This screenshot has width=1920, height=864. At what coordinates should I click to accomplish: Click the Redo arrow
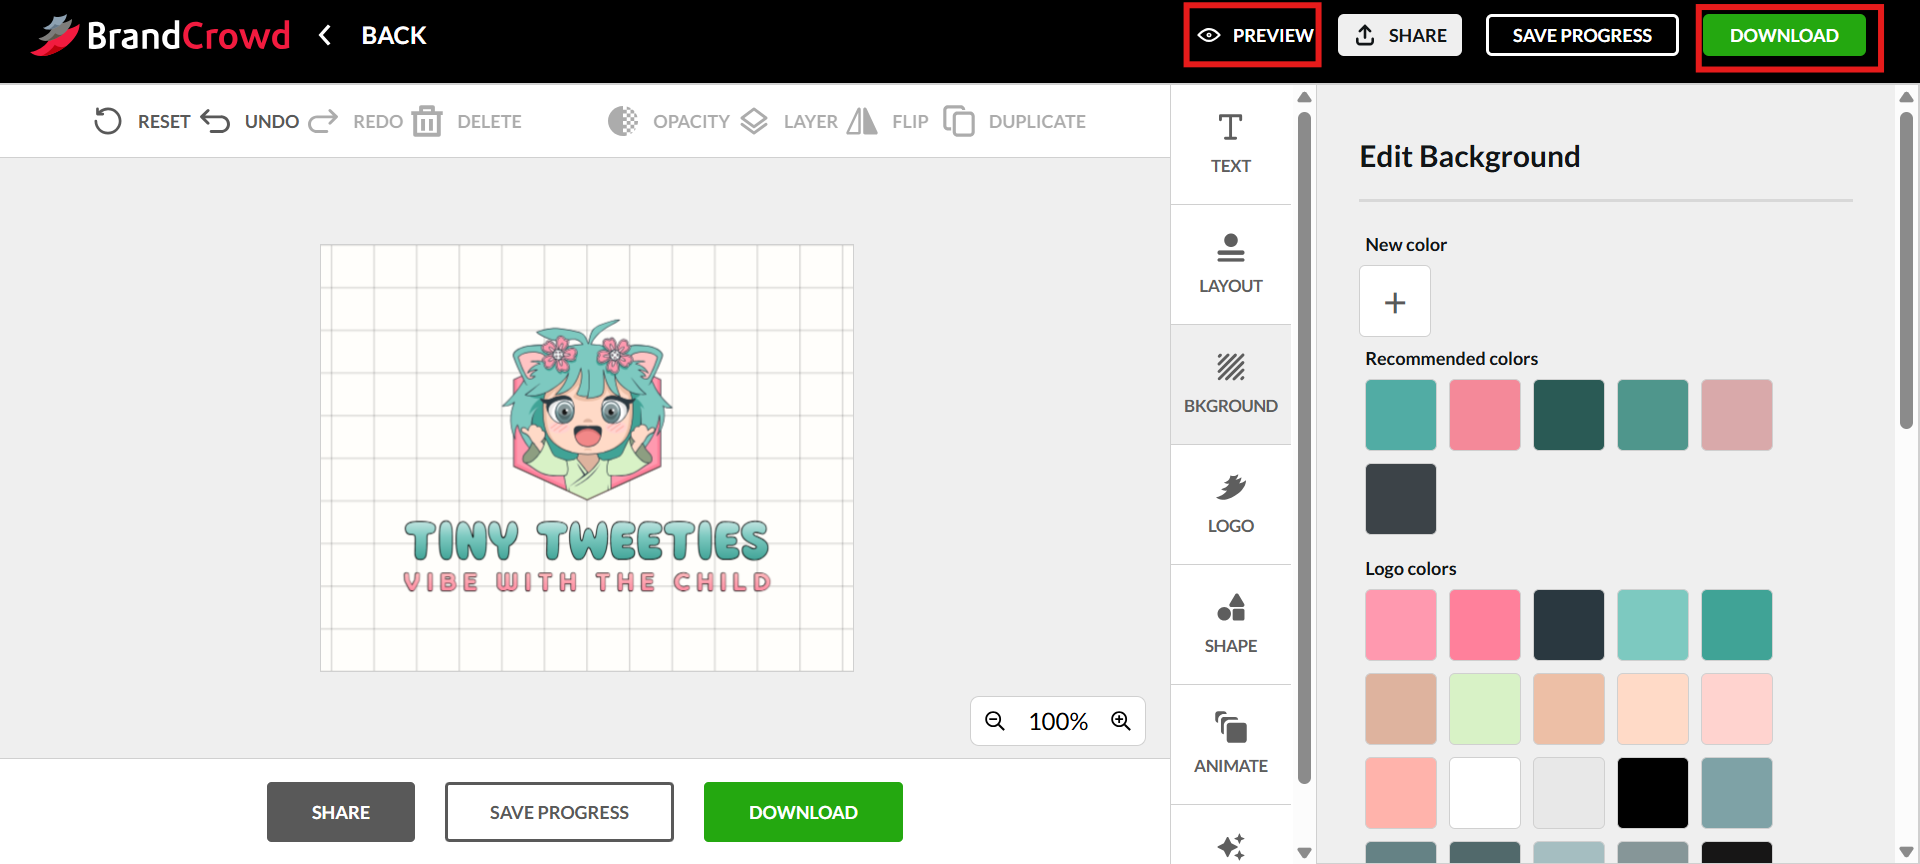coord(323,121)
